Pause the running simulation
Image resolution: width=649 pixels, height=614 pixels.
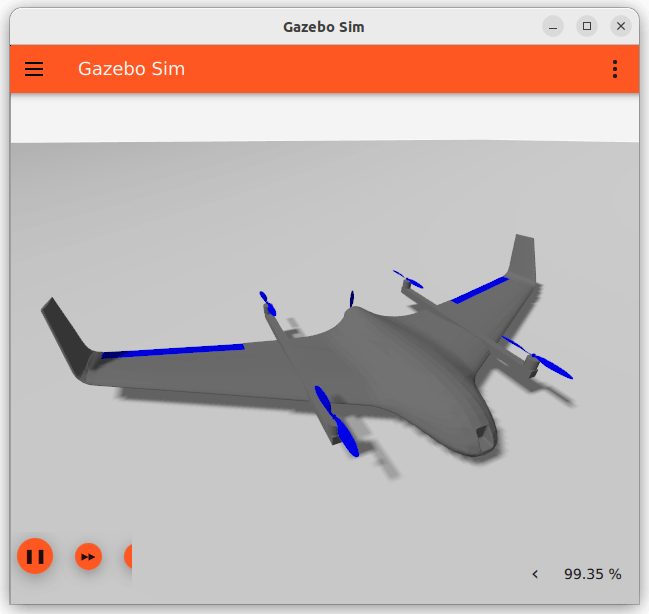click(x=35, y=556)
